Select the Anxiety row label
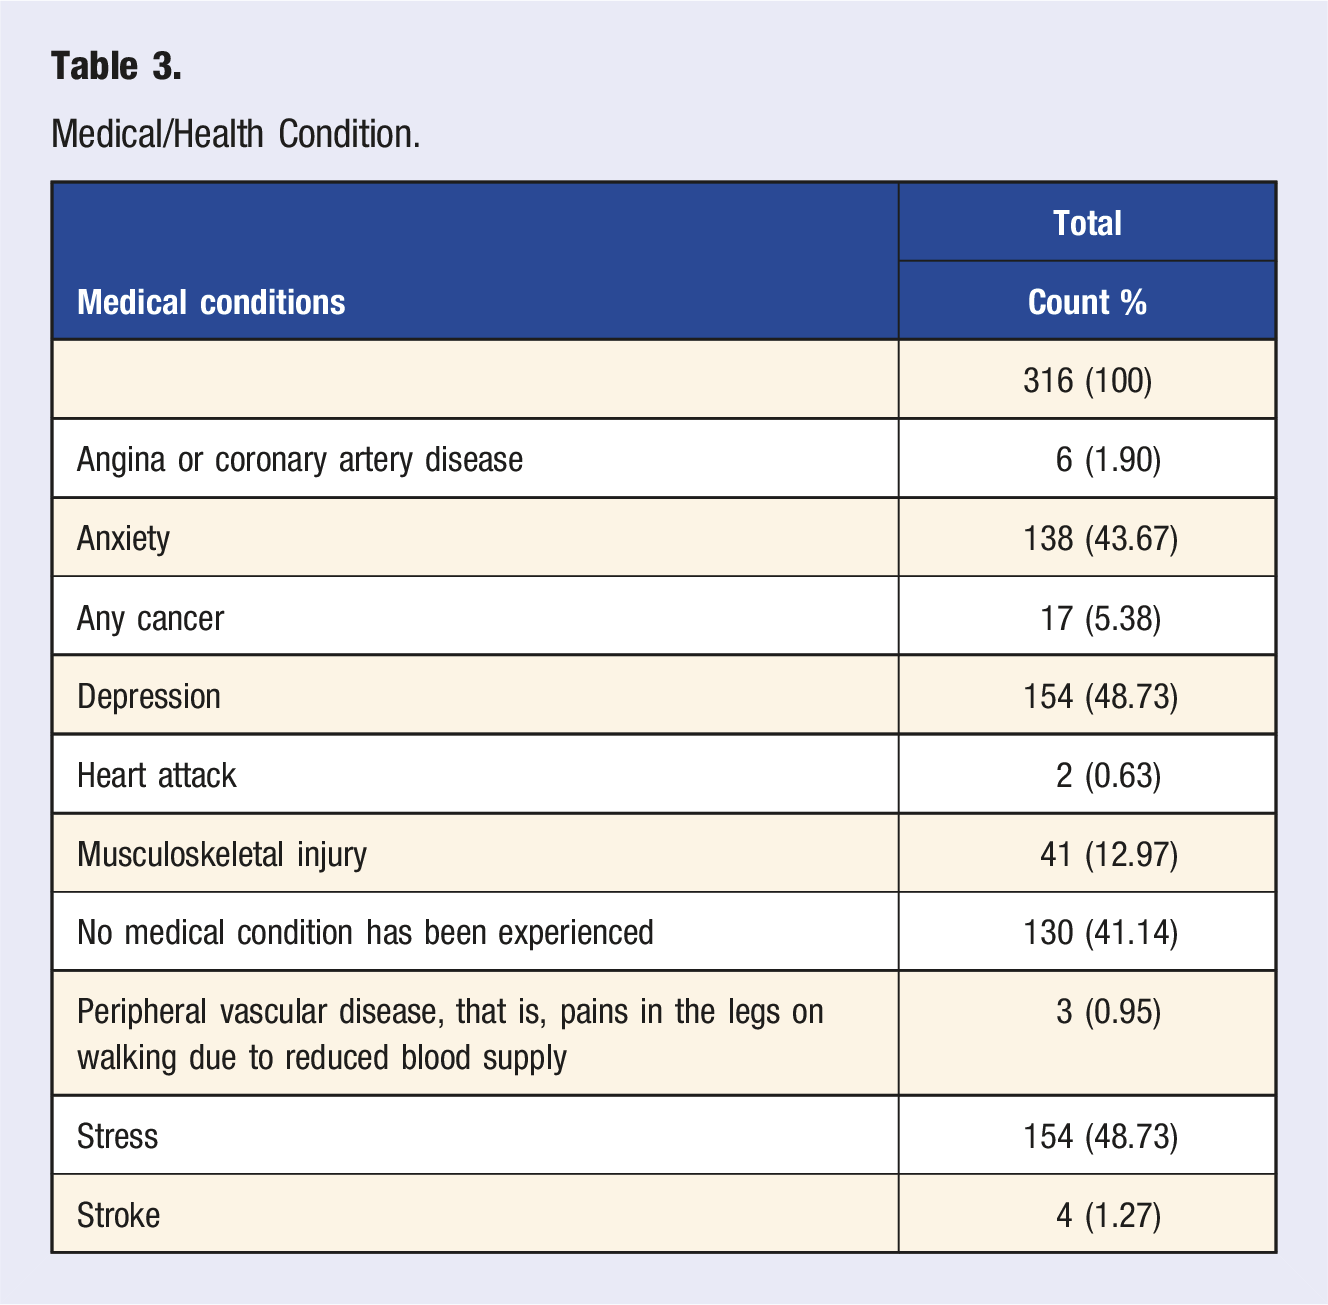1328x1305 pixels. tap(123, 538)
